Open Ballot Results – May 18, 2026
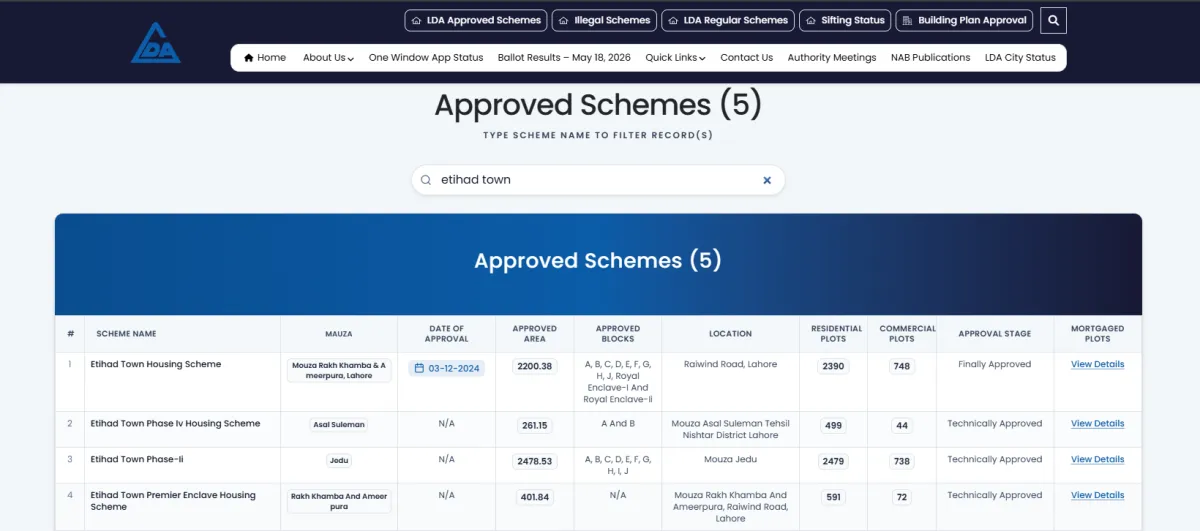The image size is (1200, 531). pyautogui.click(x=564, y=58)
